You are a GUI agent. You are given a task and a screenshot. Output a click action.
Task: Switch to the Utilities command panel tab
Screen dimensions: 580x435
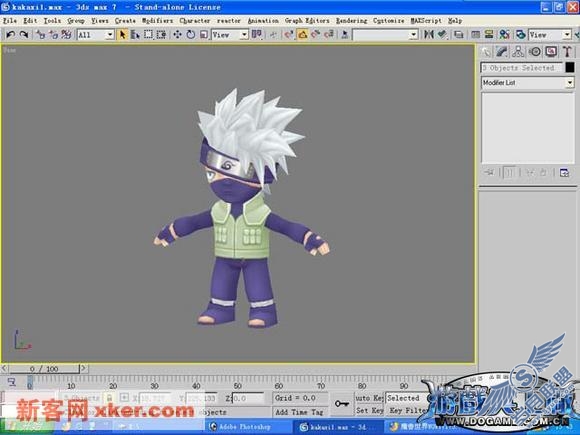(567, 52)
